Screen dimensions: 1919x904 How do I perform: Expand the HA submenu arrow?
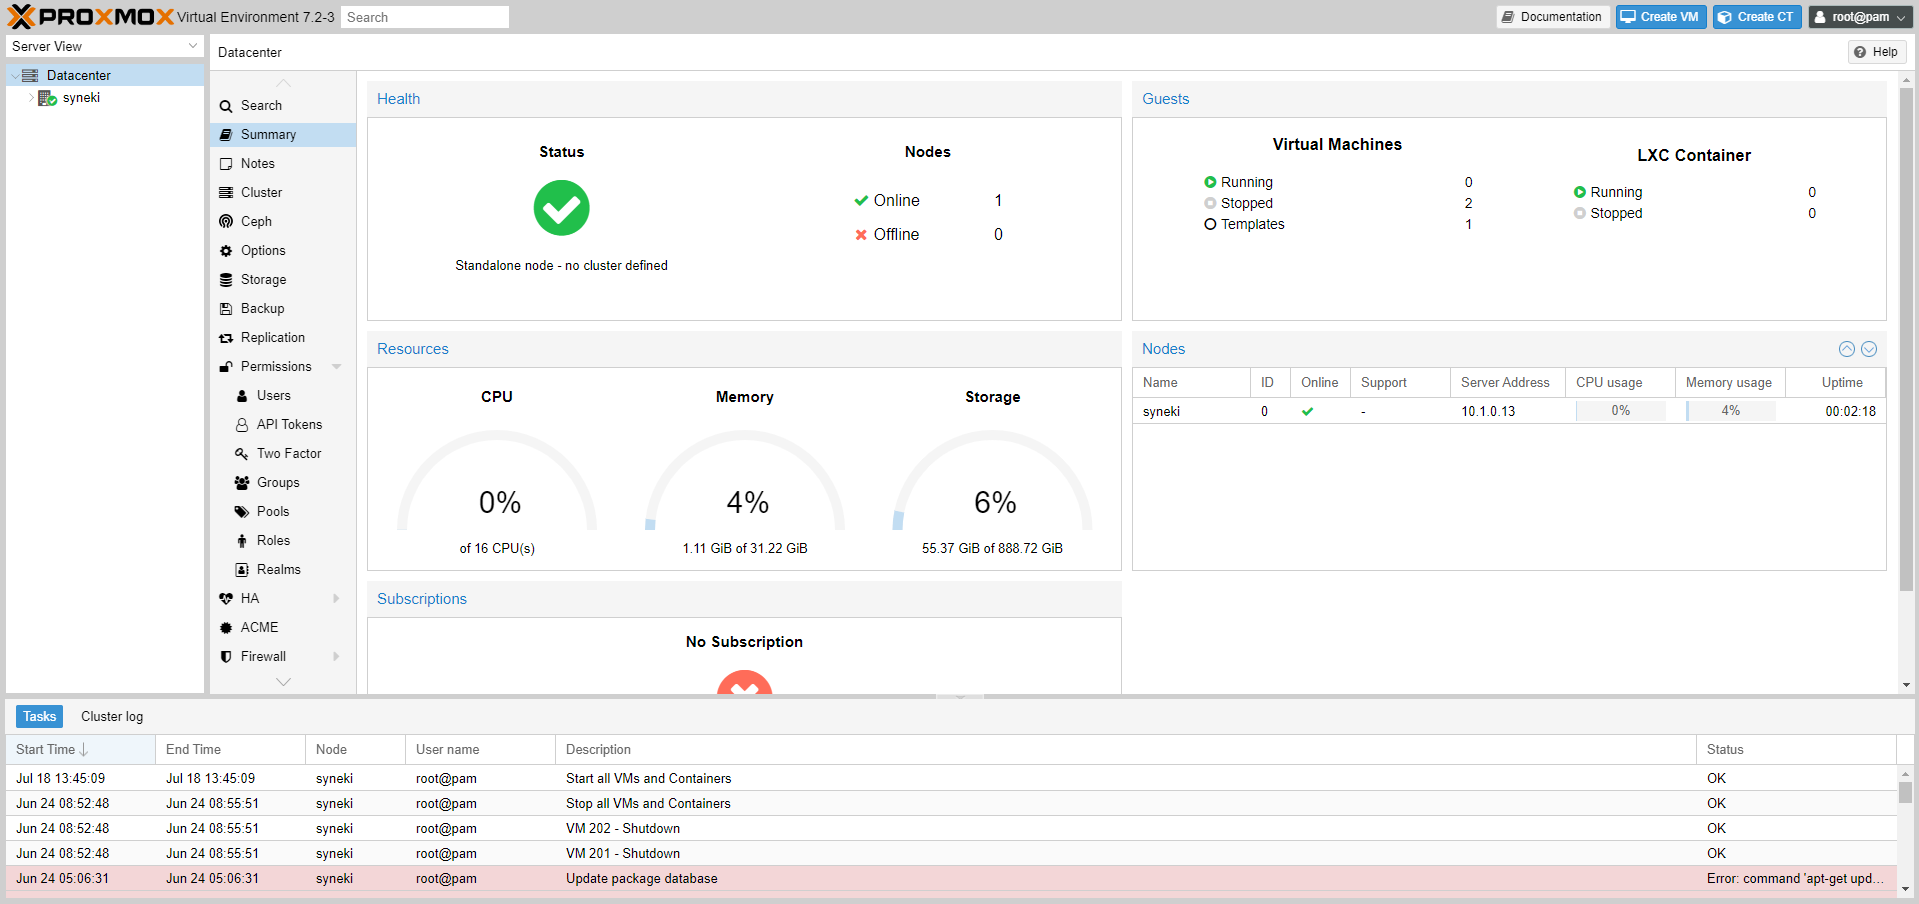[336, 599]
